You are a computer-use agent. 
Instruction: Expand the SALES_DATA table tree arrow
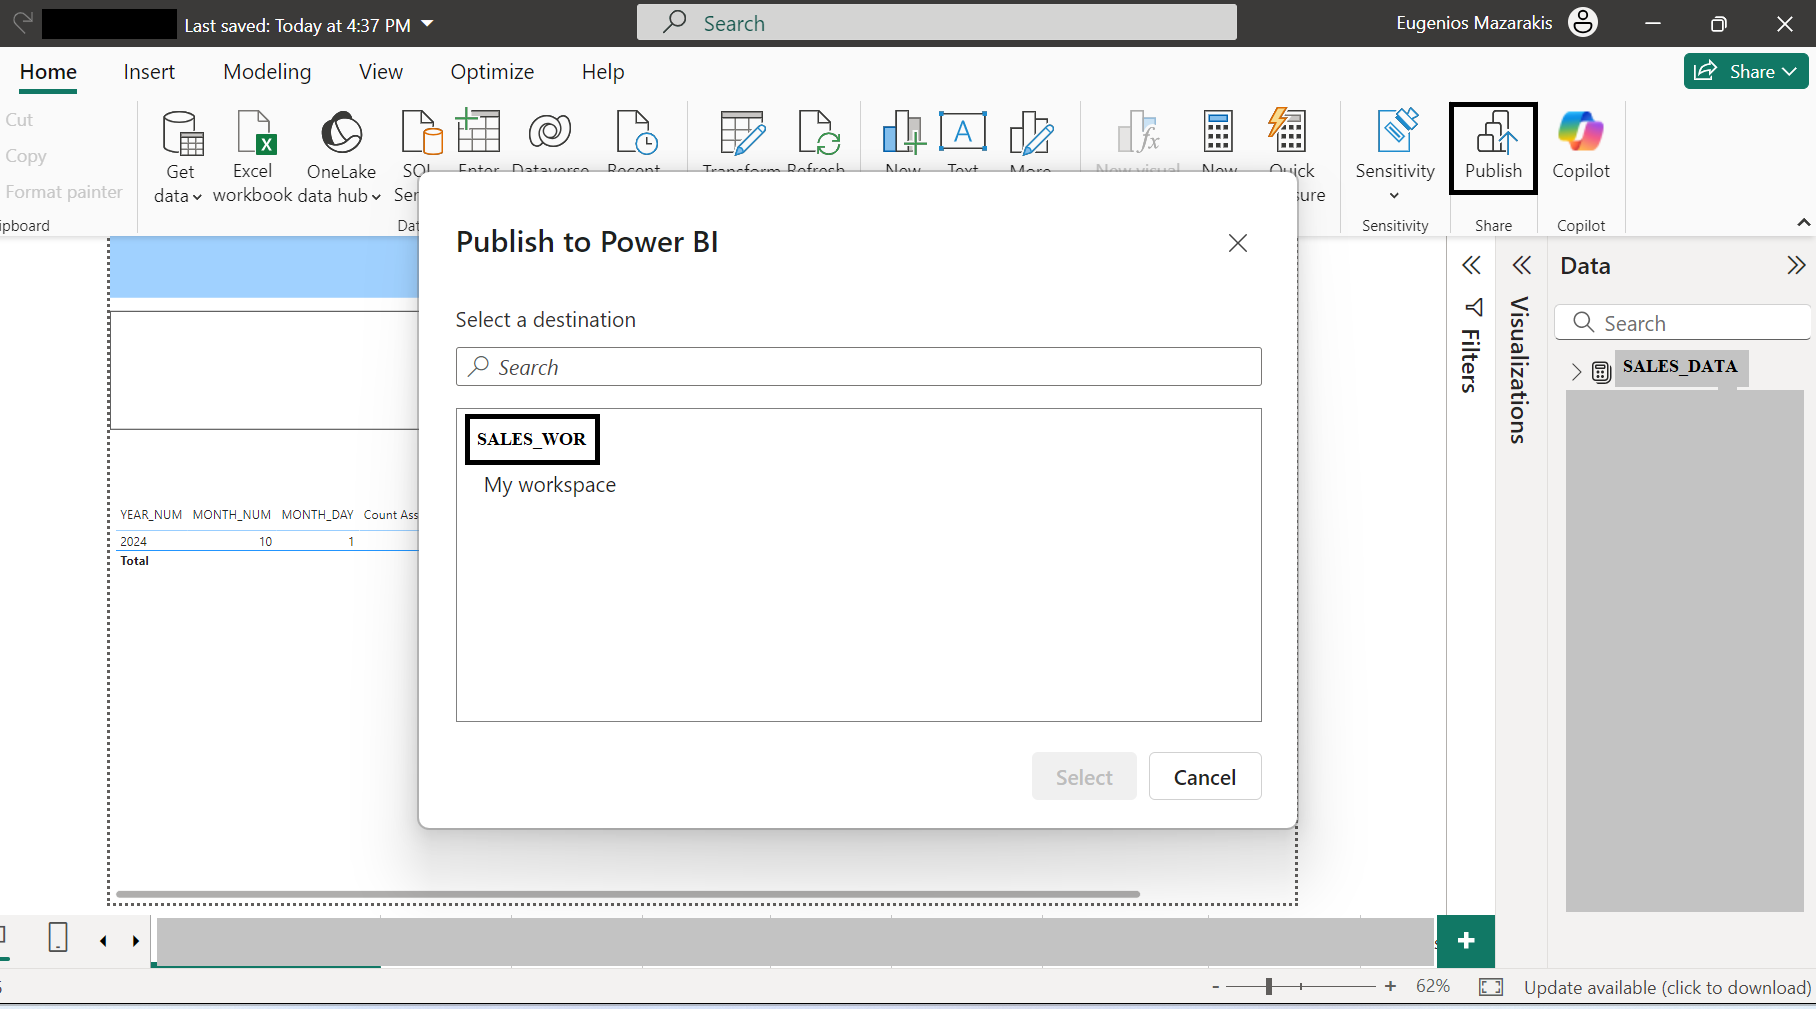tap(1577, 372)
